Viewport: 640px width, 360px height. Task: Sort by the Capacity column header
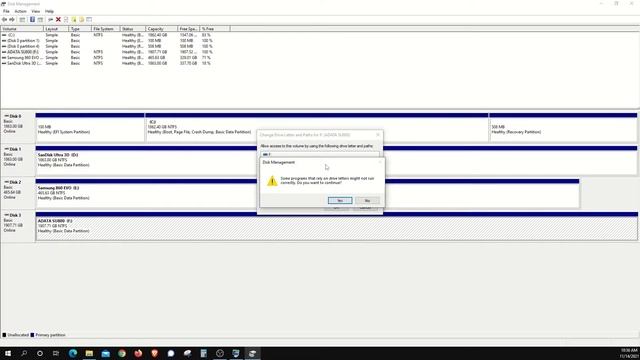162,29
